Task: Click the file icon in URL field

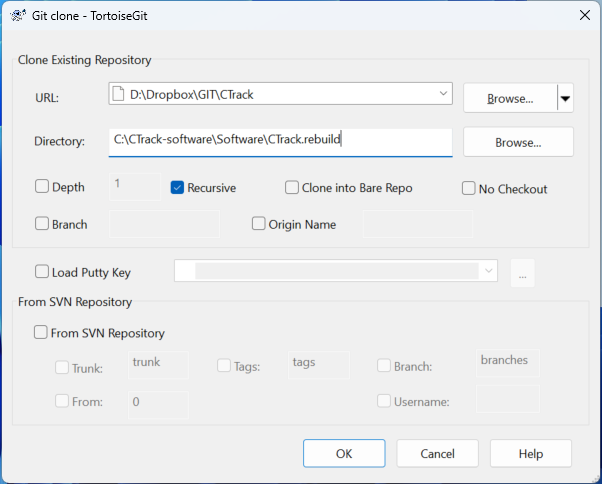Action: pos(120,95)
